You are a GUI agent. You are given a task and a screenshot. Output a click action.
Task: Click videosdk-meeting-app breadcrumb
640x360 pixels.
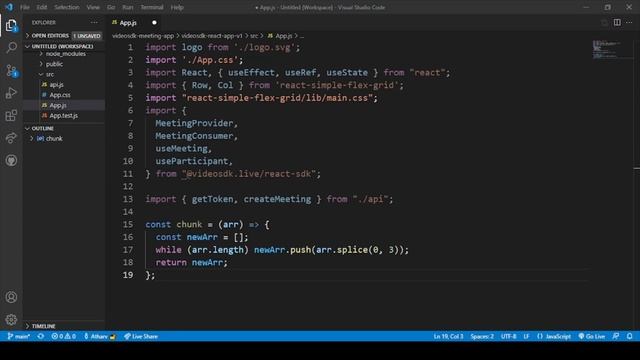point(143,36)
